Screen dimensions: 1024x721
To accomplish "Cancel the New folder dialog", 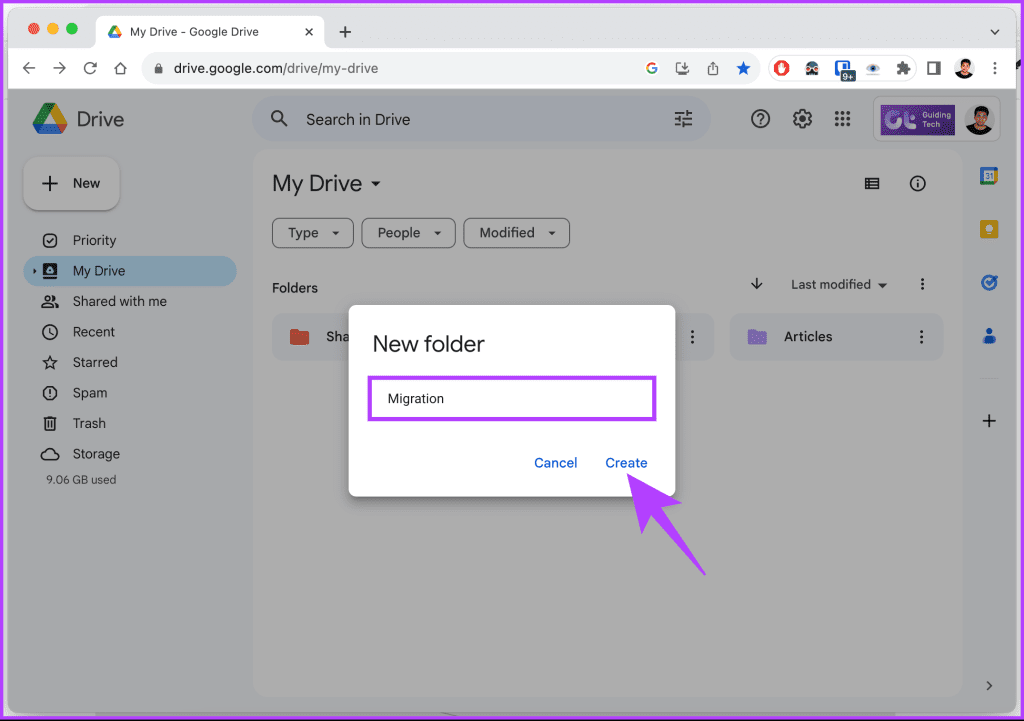I will pos(555,462).
